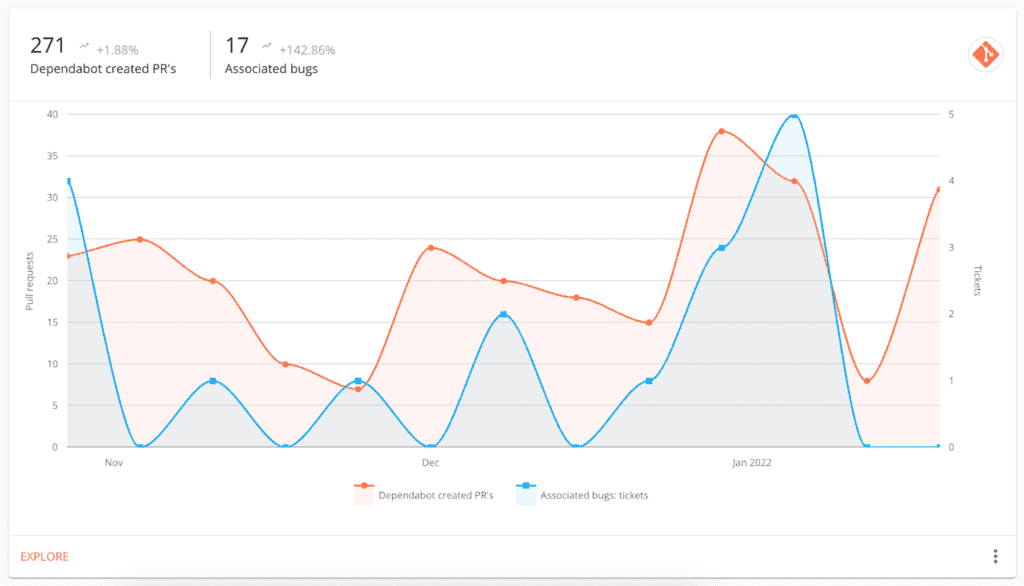Open the three-dot options menu
The height and width of the screenshot is (586, 1024).
(995, 555)
